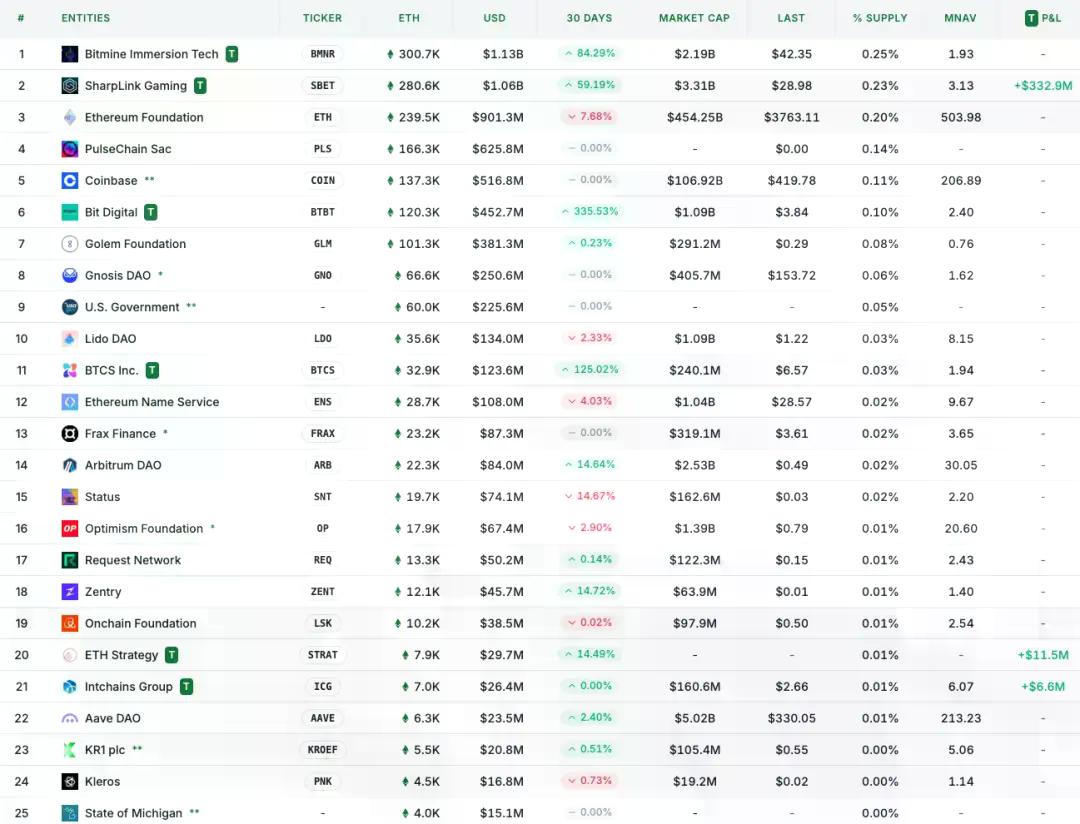Click the Ethereum Foundation diamond logo
This screenshot has height=824, width=1080.
point(70,117)
